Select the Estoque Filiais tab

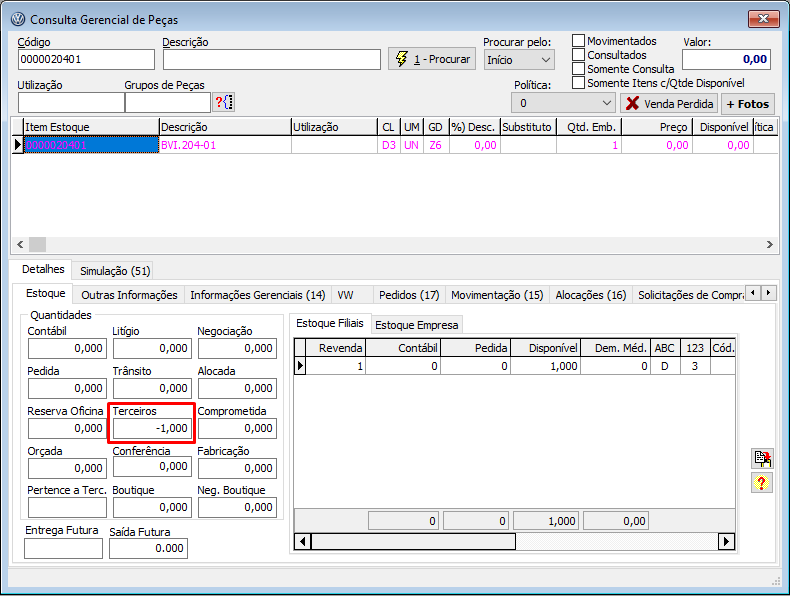tap(330, 323)
